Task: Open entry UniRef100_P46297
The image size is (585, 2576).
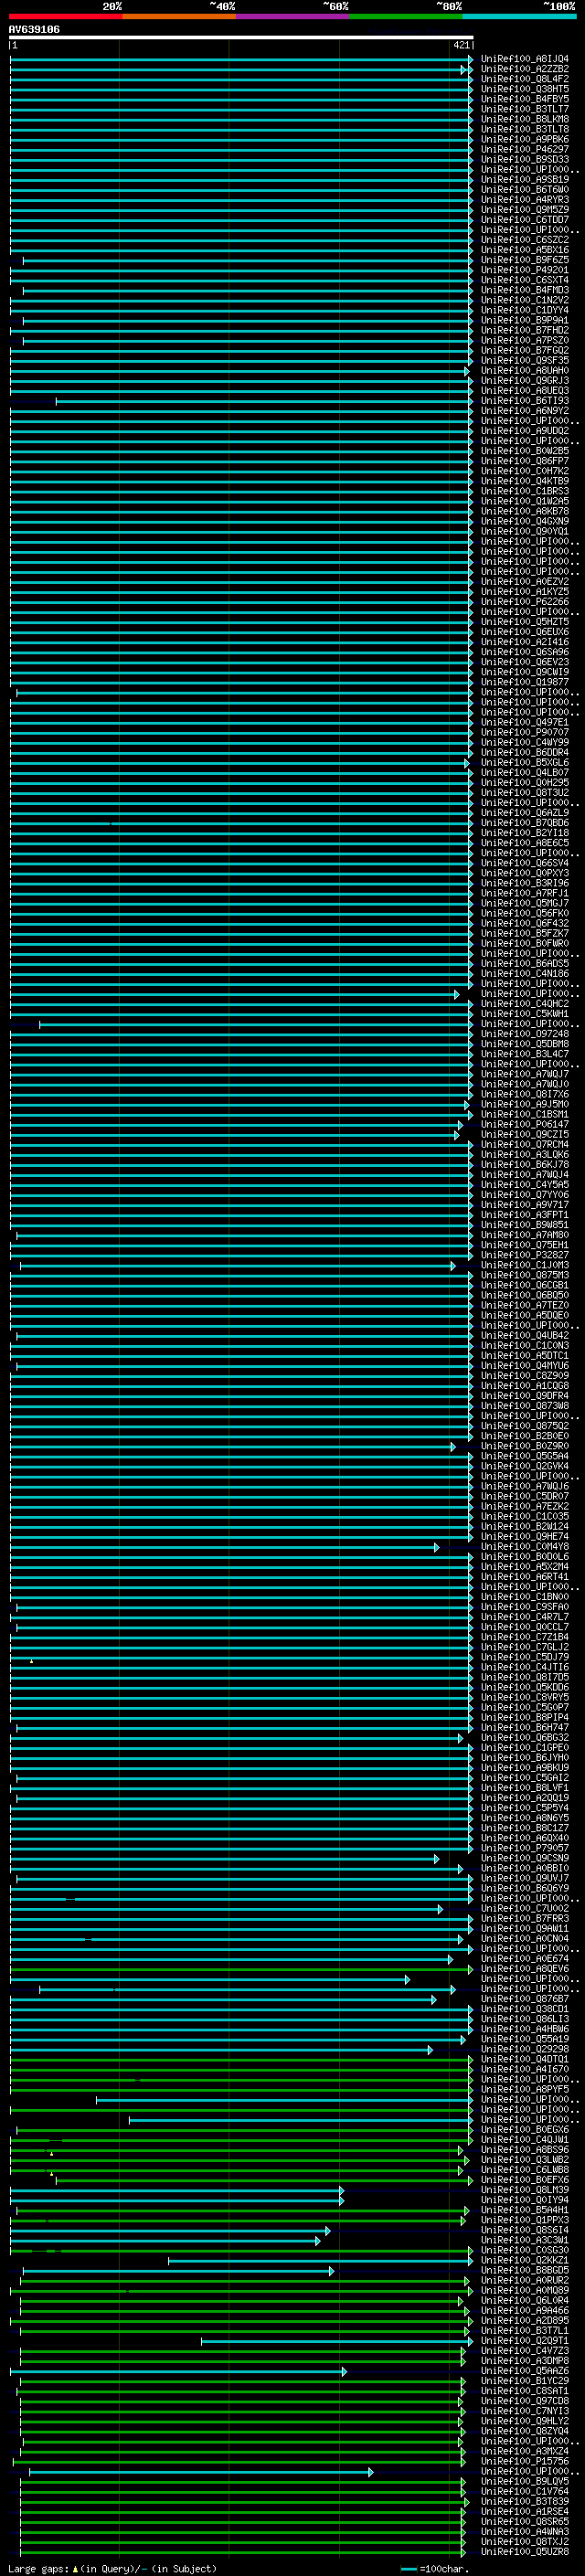Action: pos(525,149)
